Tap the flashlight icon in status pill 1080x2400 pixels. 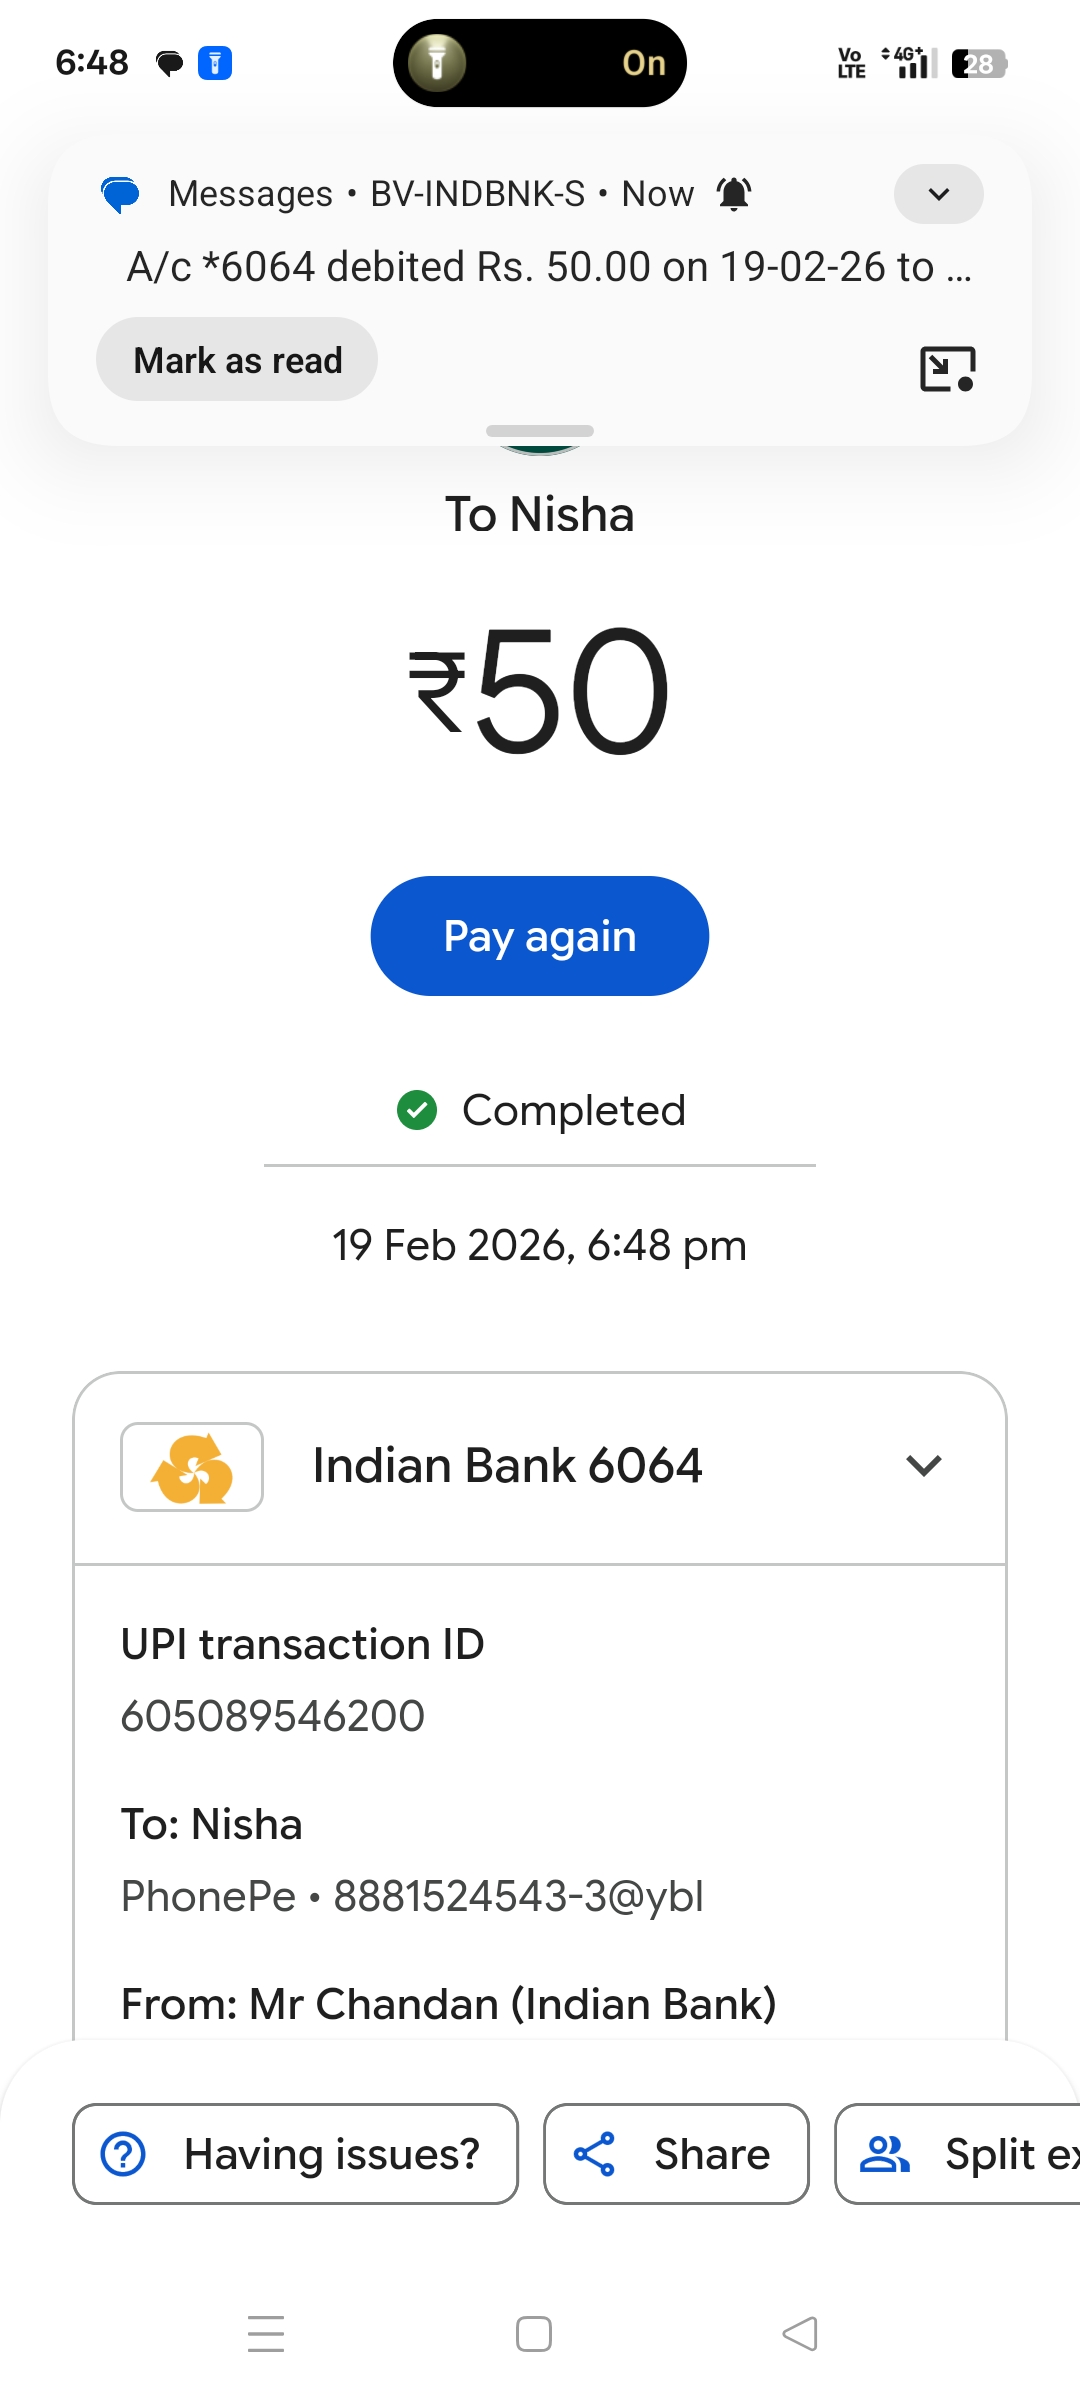point(437,63)
